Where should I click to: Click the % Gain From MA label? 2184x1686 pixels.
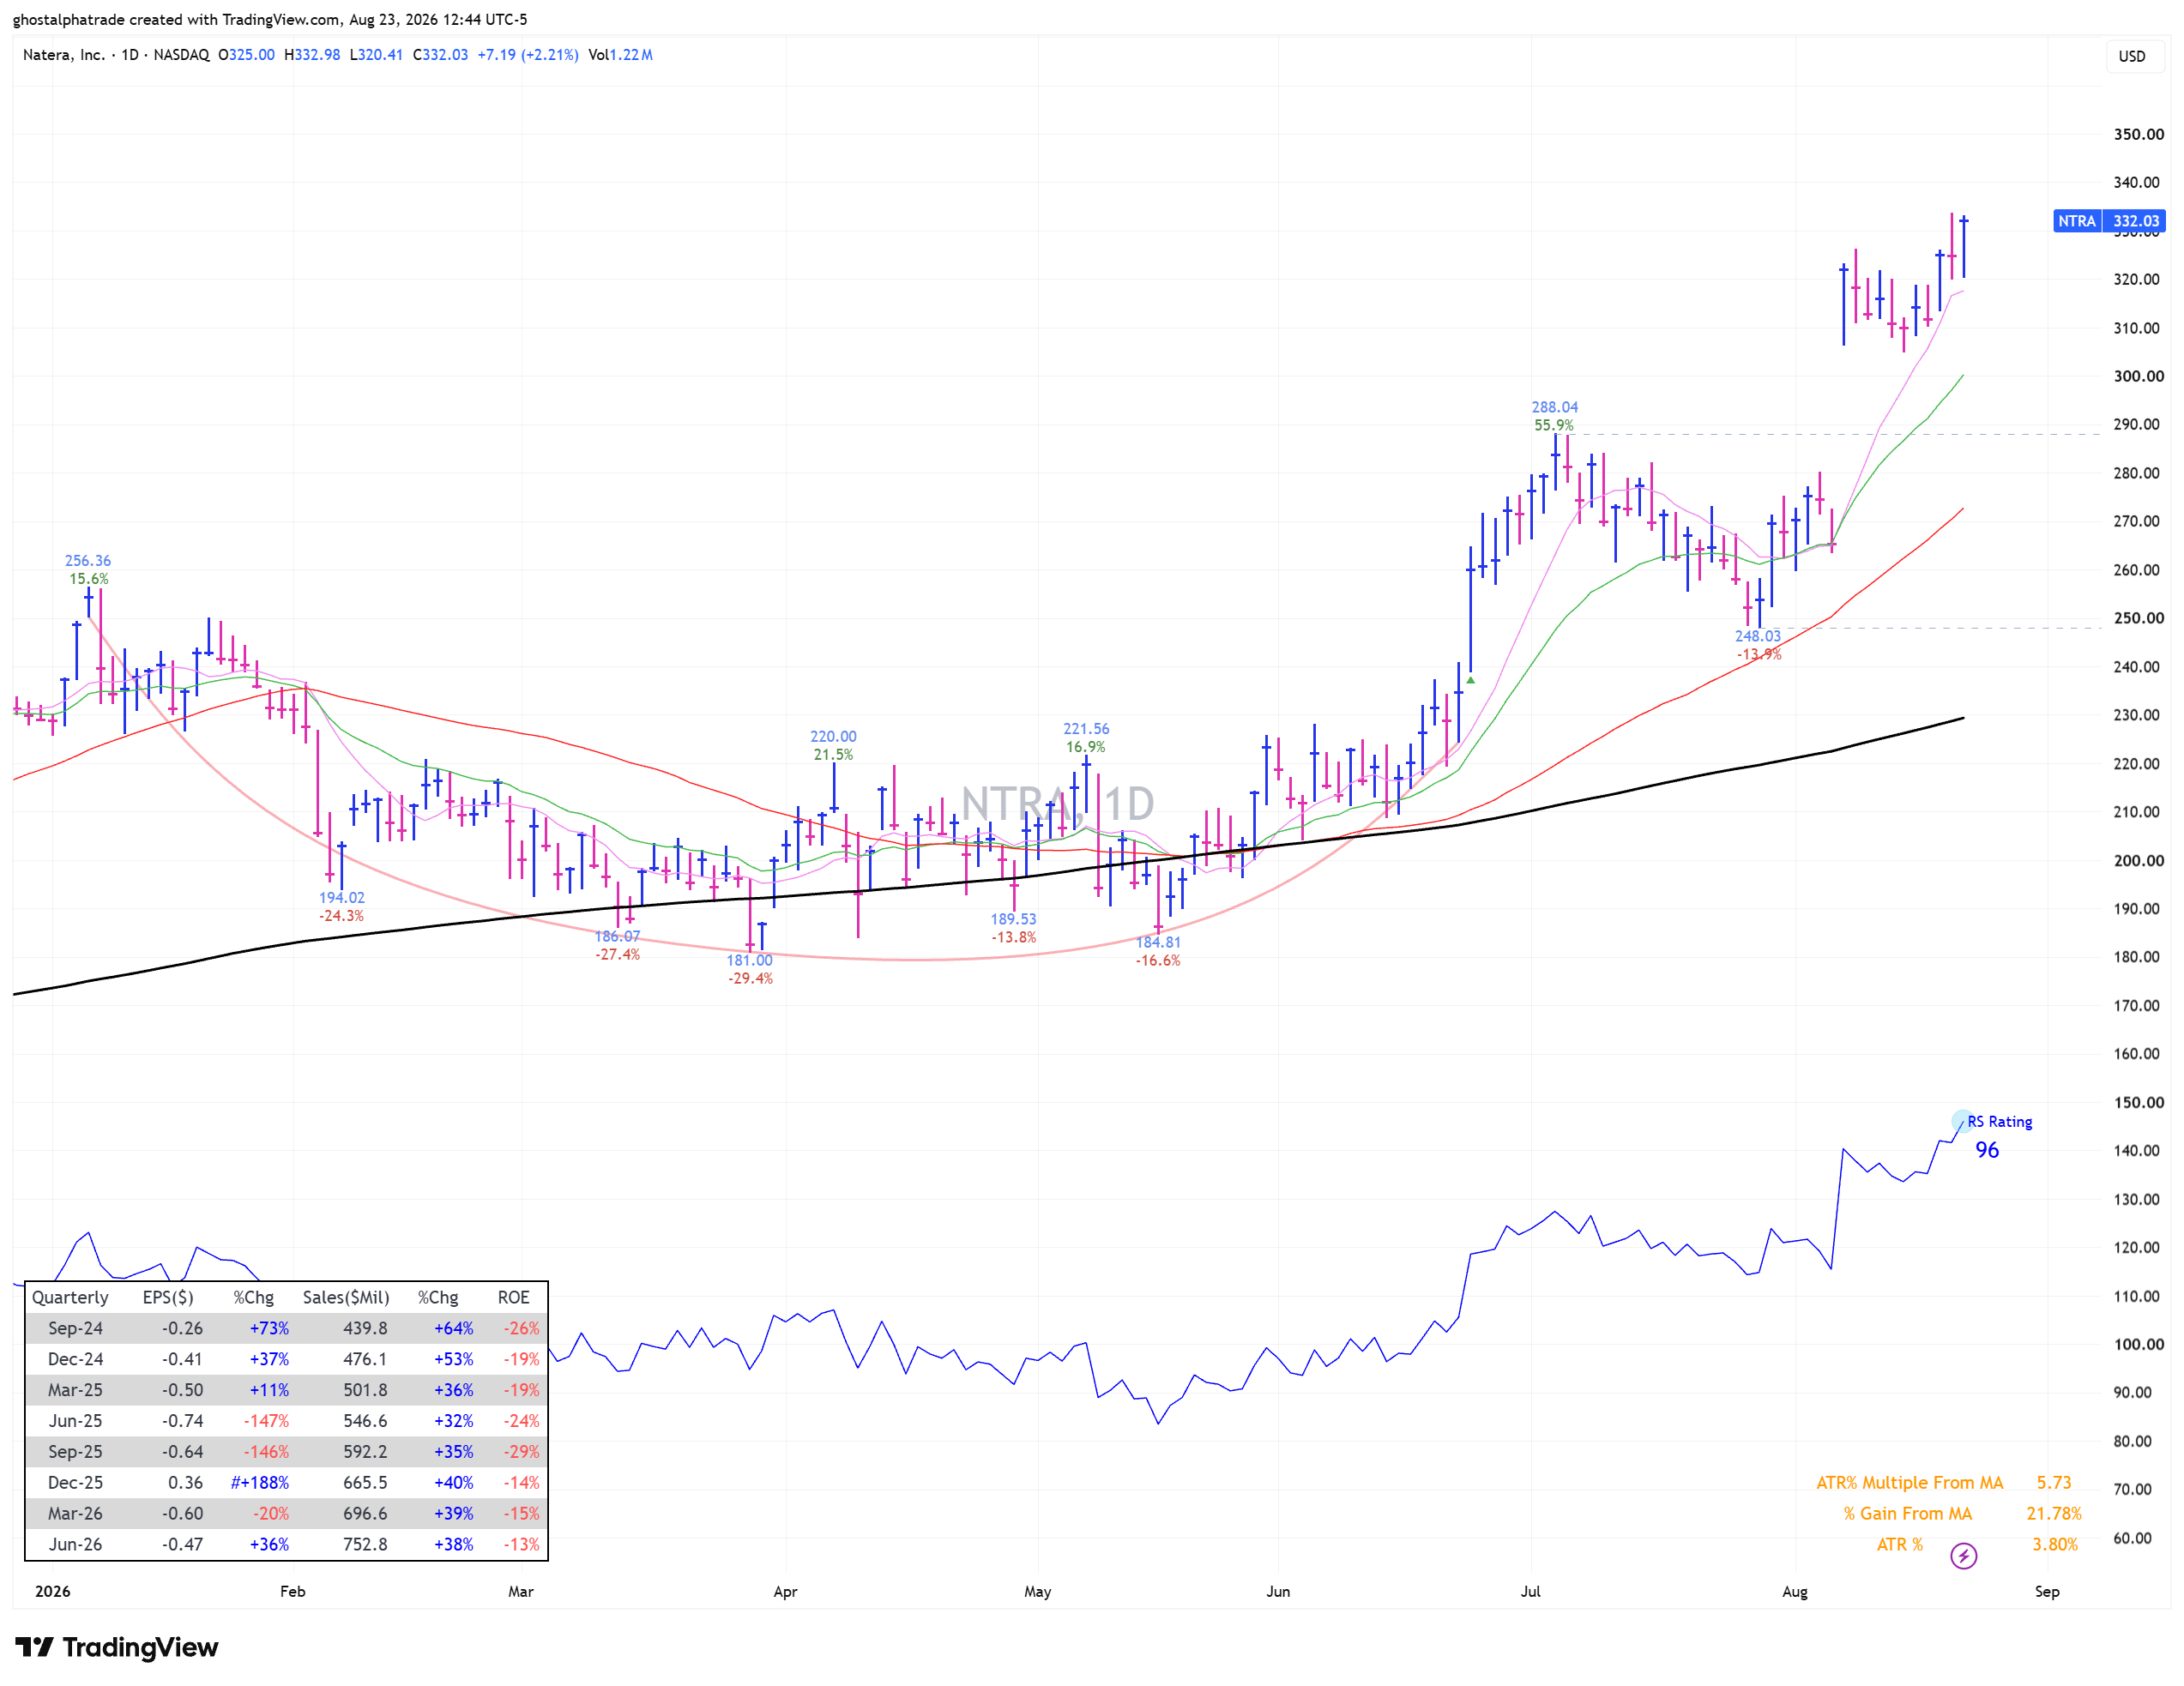click(x=1908, y=1514)
